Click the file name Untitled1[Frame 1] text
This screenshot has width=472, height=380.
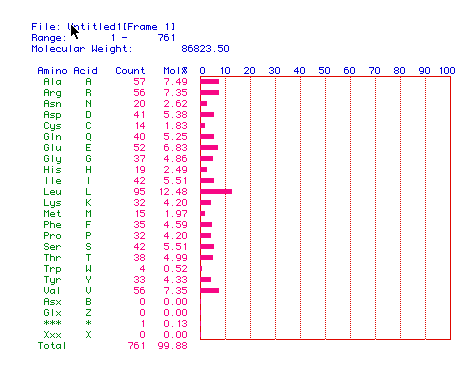[x=121, y=27]
